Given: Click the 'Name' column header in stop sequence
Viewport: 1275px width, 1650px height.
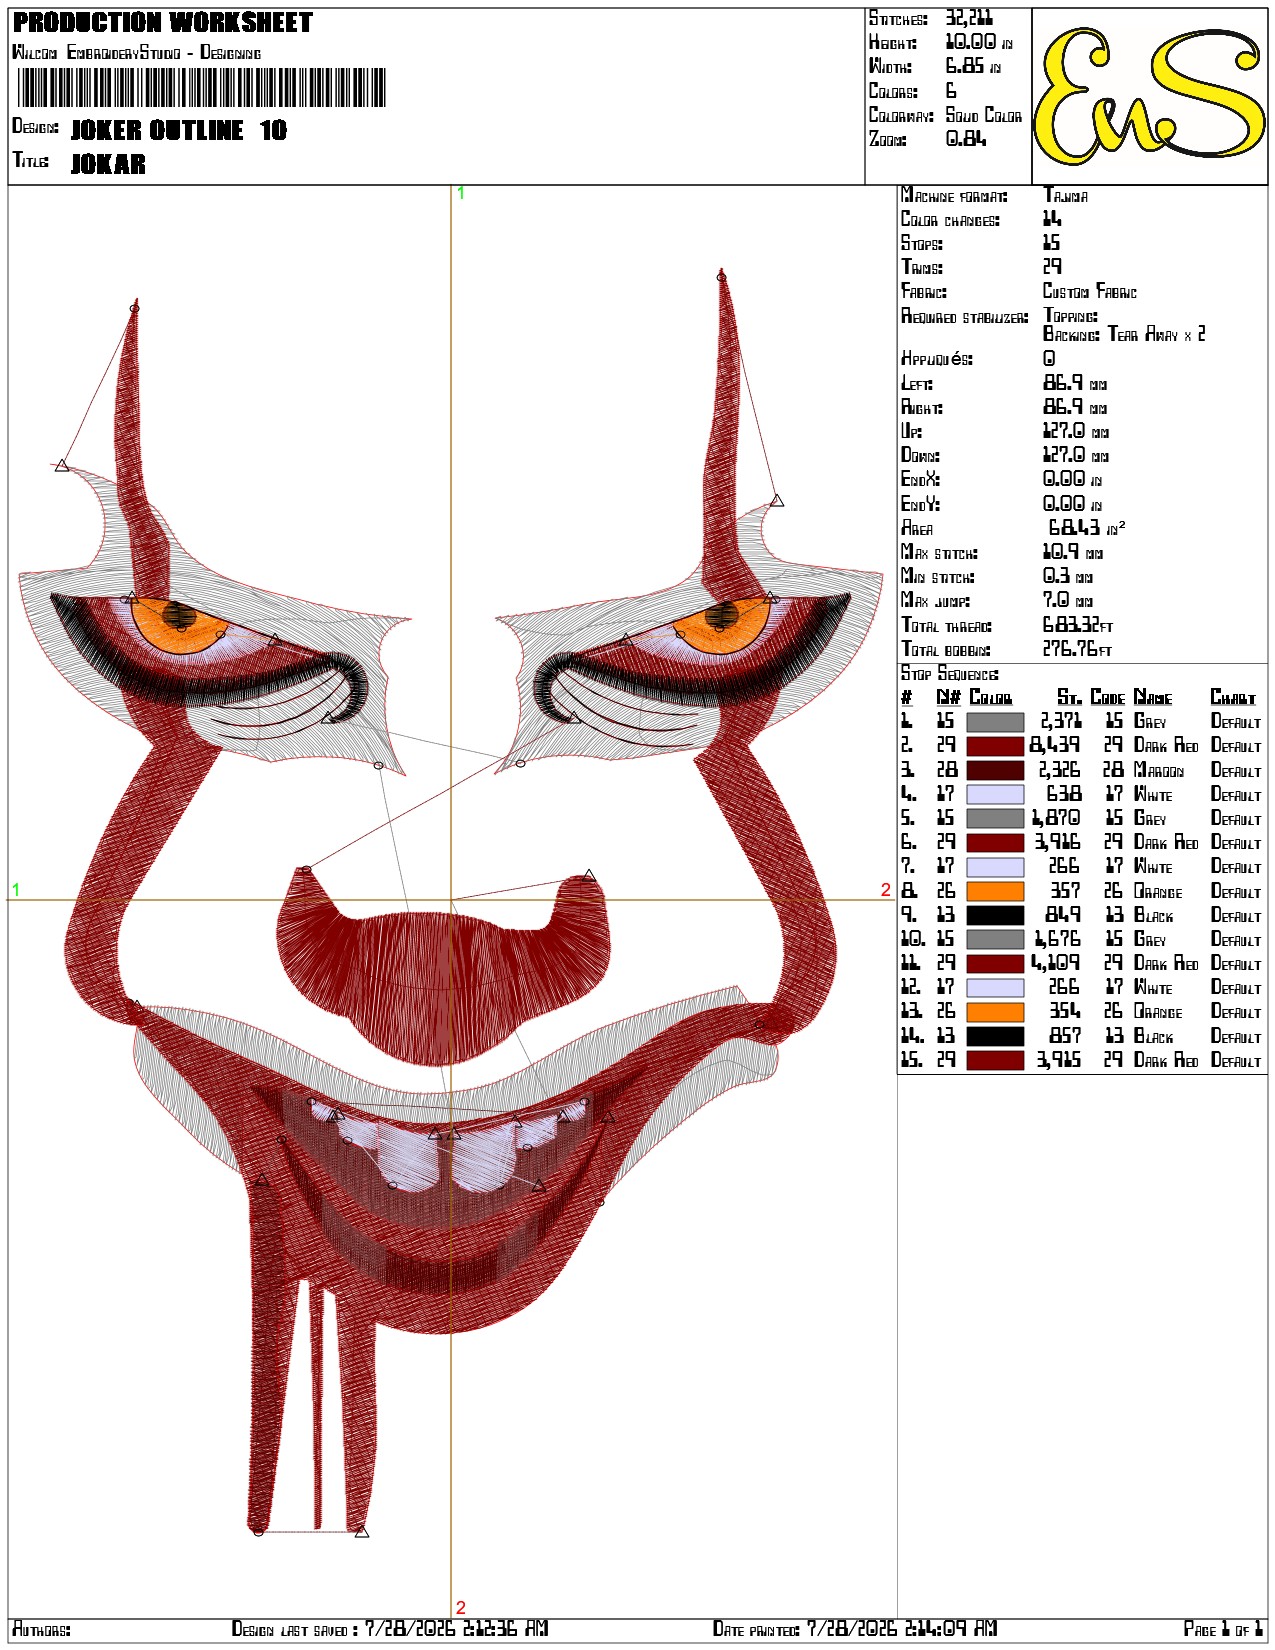Looking at the screenshot, I should click(1153, 698).
